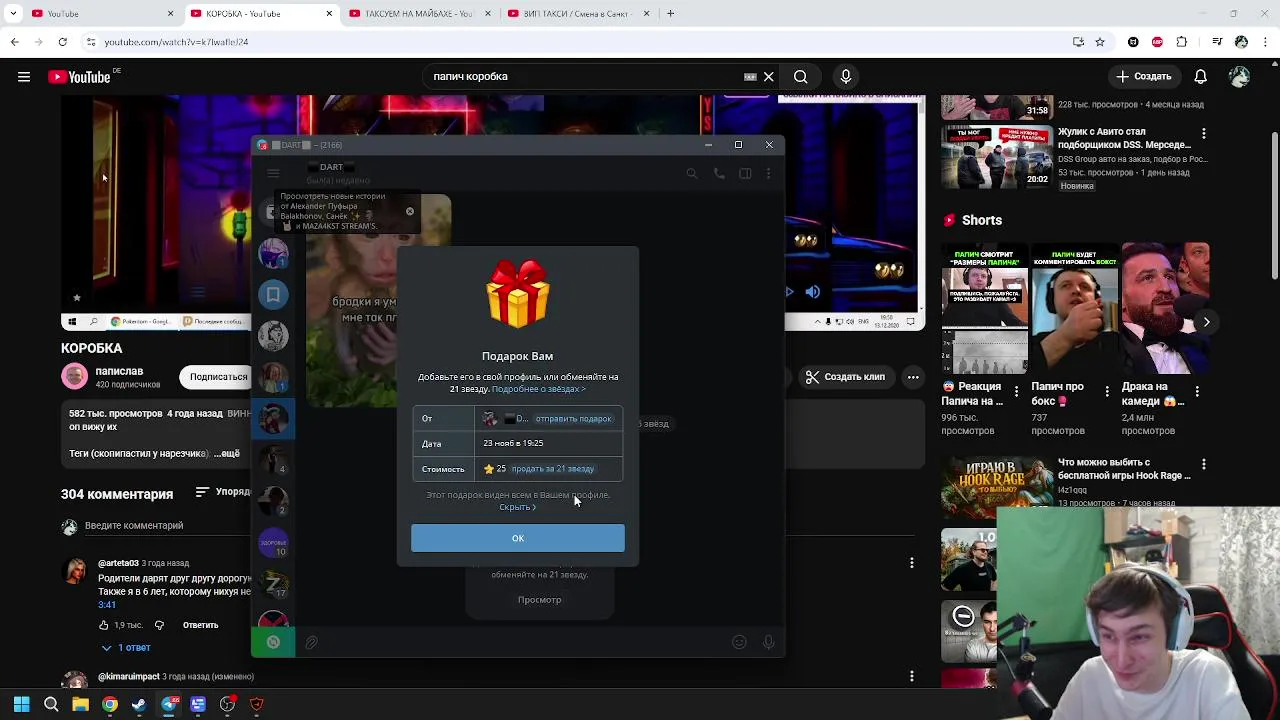Viewport: 1280px width, 720px height.
Task: Reply to @arteta03 with 'Ответить'
Action: pyautogui.click(x=200, y=626)
